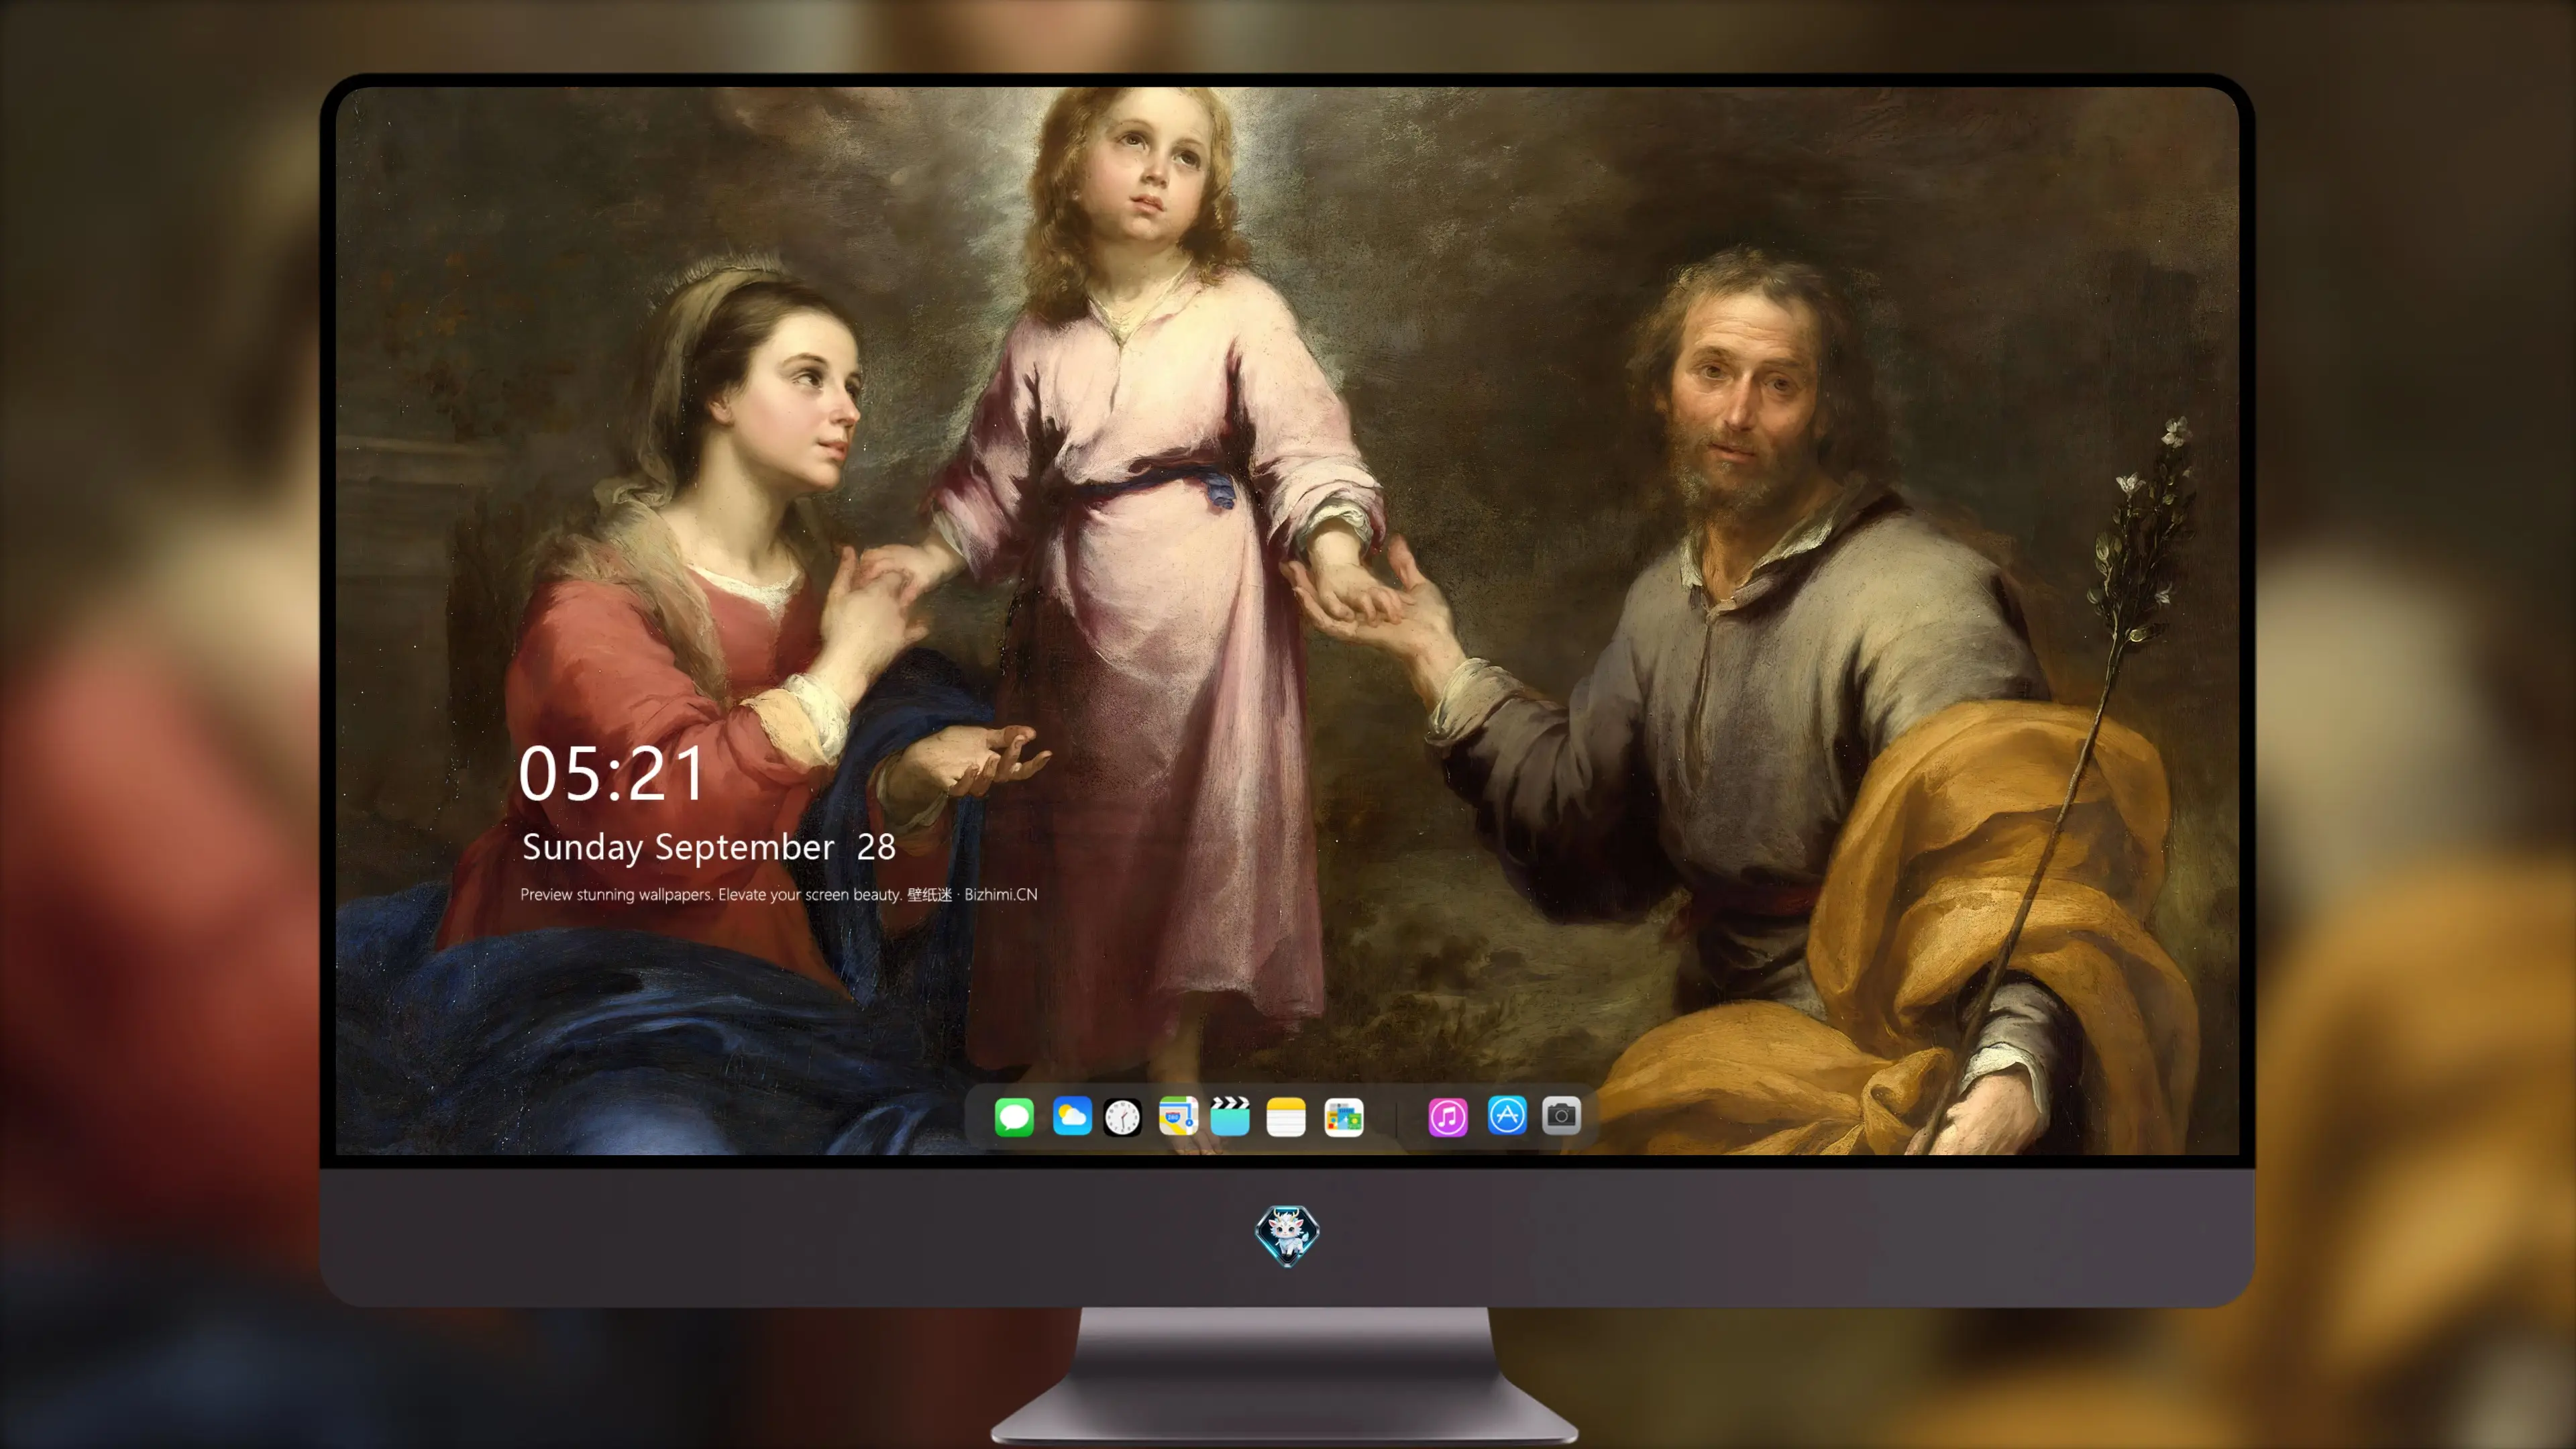Open the Notes app in the dock
The width and height of the screenshot is (2576, 1449).
[x=1286, y=1116]
